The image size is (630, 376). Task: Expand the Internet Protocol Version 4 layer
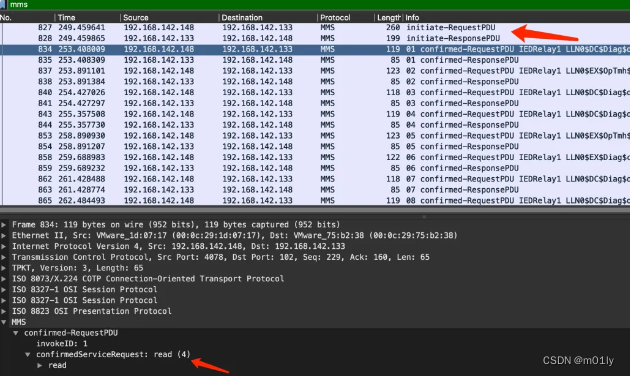(4, 246)
